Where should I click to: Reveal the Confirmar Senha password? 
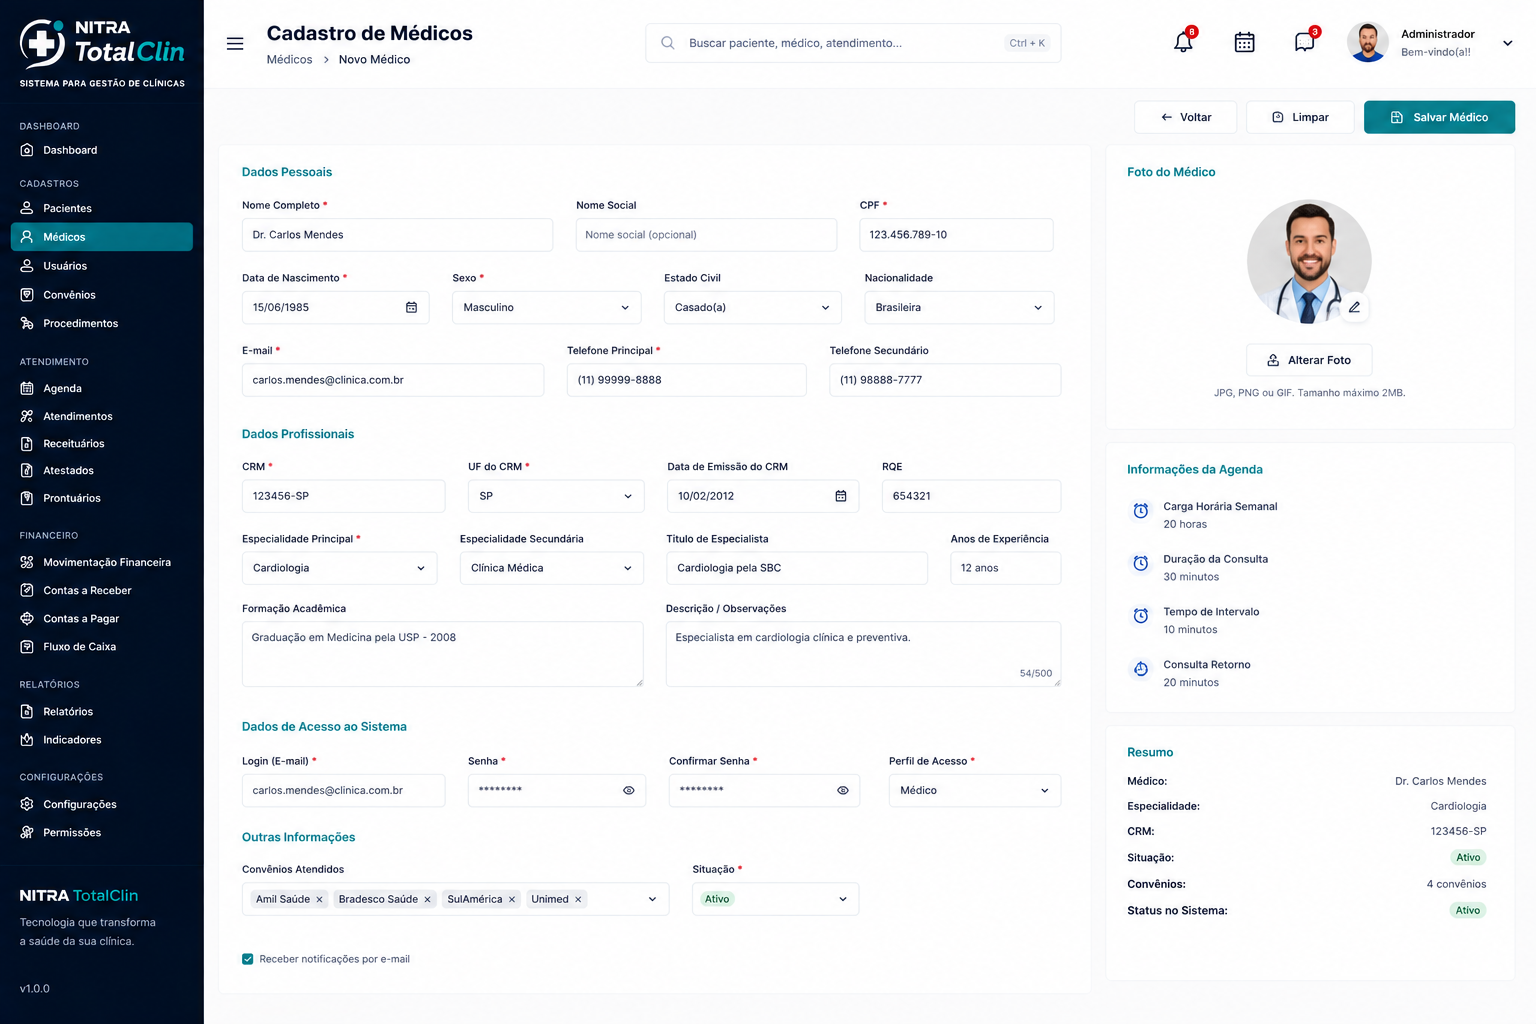click(x=843, y=790)
